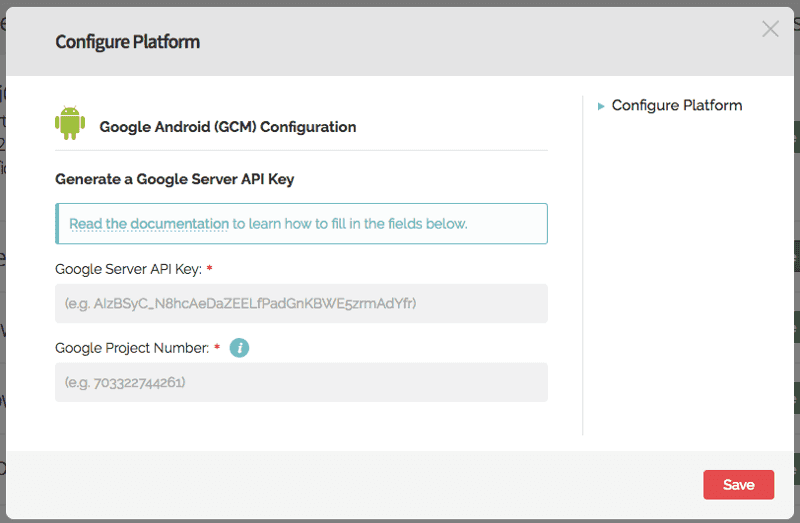The width and height of the screenshot is (800, 523).
Task: Click the Generate a Google Server API Key heading
Action: (174, 179)
